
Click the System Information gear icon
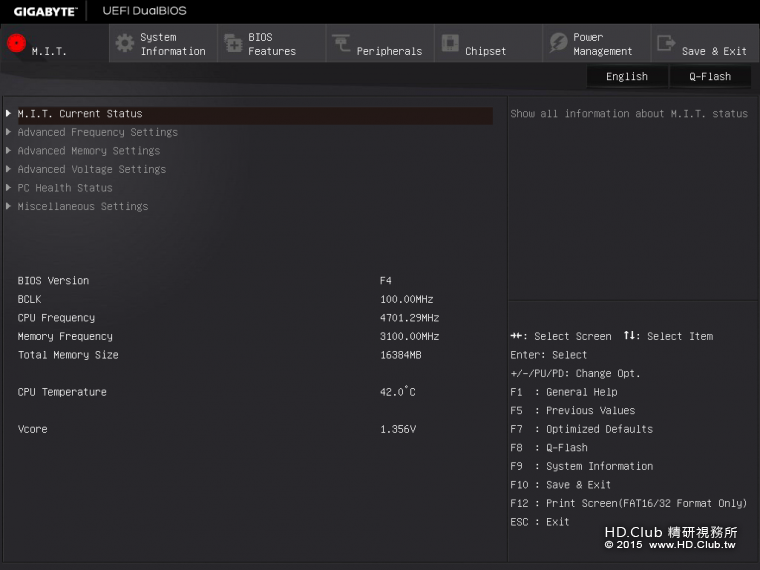[x=124, y=43]
